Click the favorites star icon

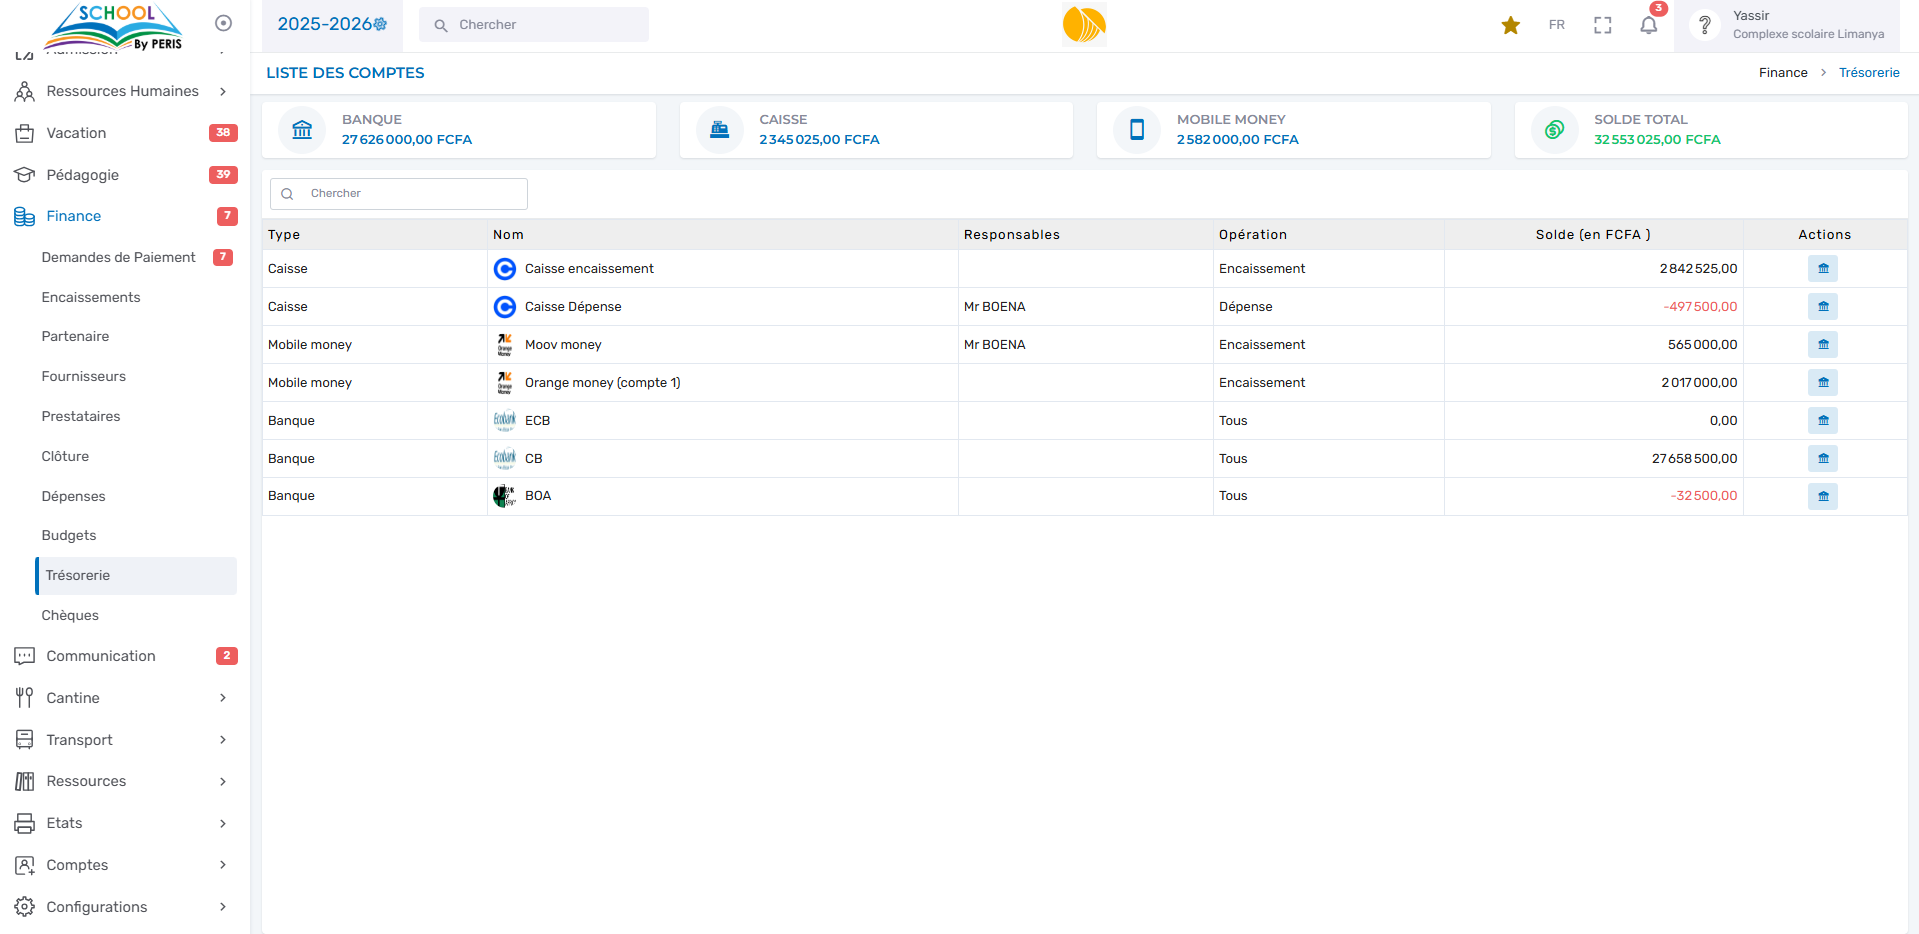click(1510, 25)
